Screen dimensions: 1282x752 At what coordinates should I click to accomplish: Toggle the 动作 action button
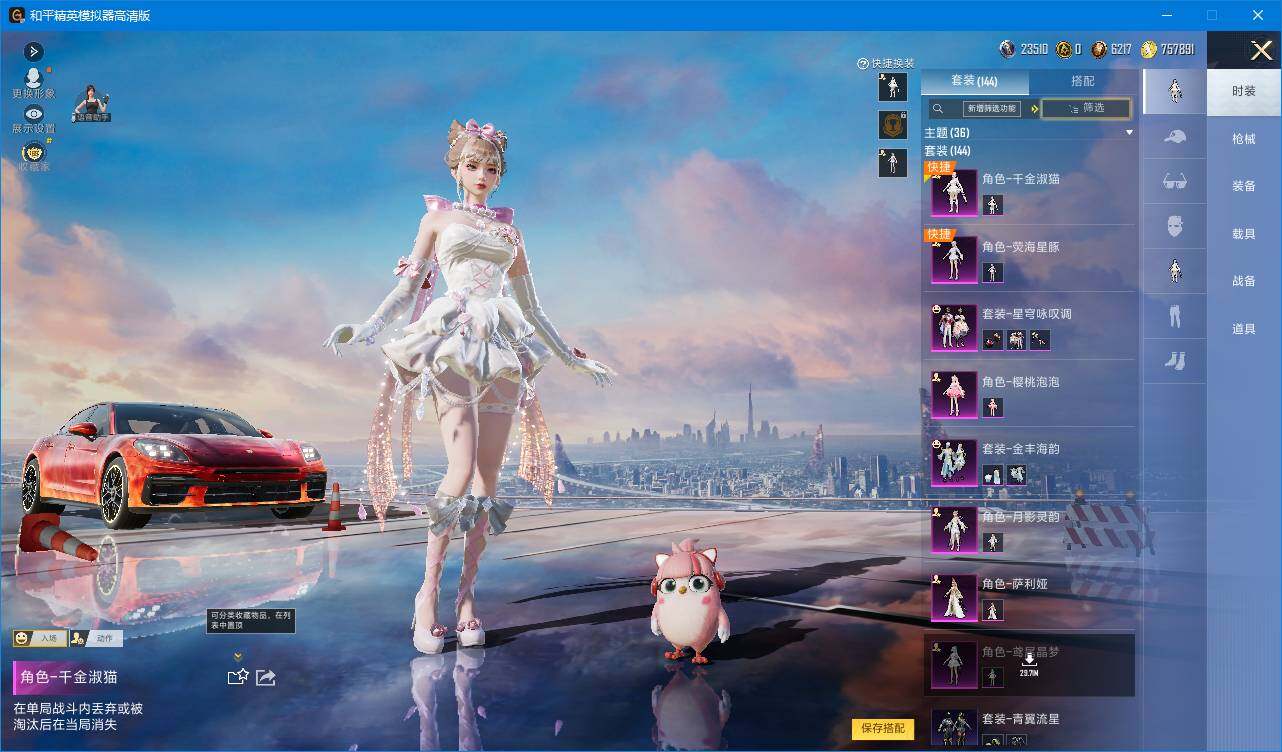96,638
